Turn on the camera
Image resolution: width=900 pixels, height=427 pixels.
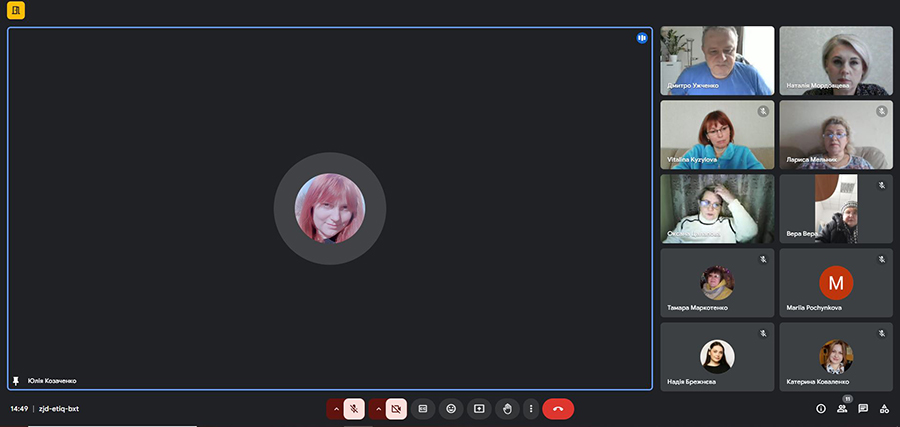tap(396, 408)
